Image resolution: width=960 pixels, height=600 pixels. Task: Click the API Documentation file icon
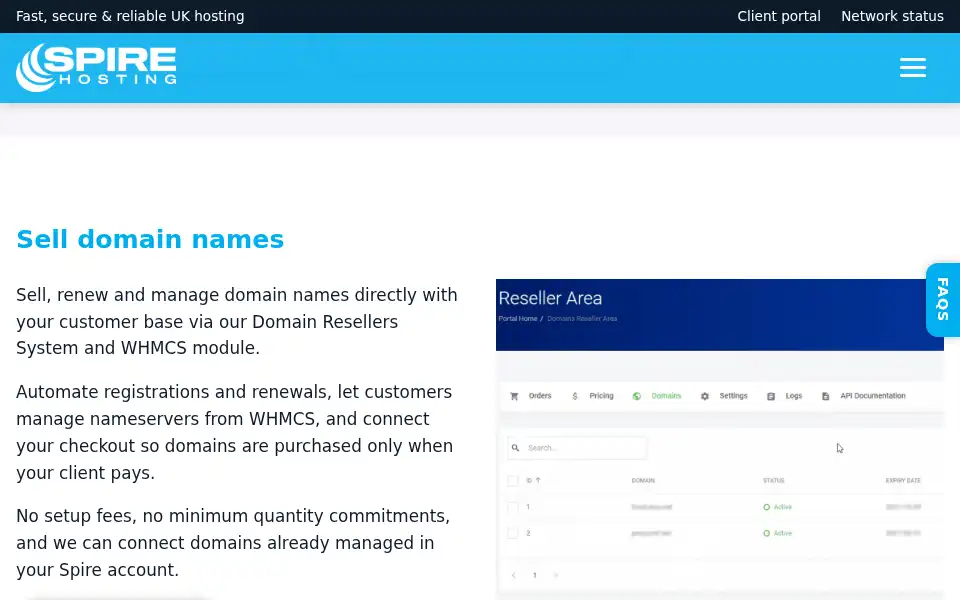click(x=825, y=396)
